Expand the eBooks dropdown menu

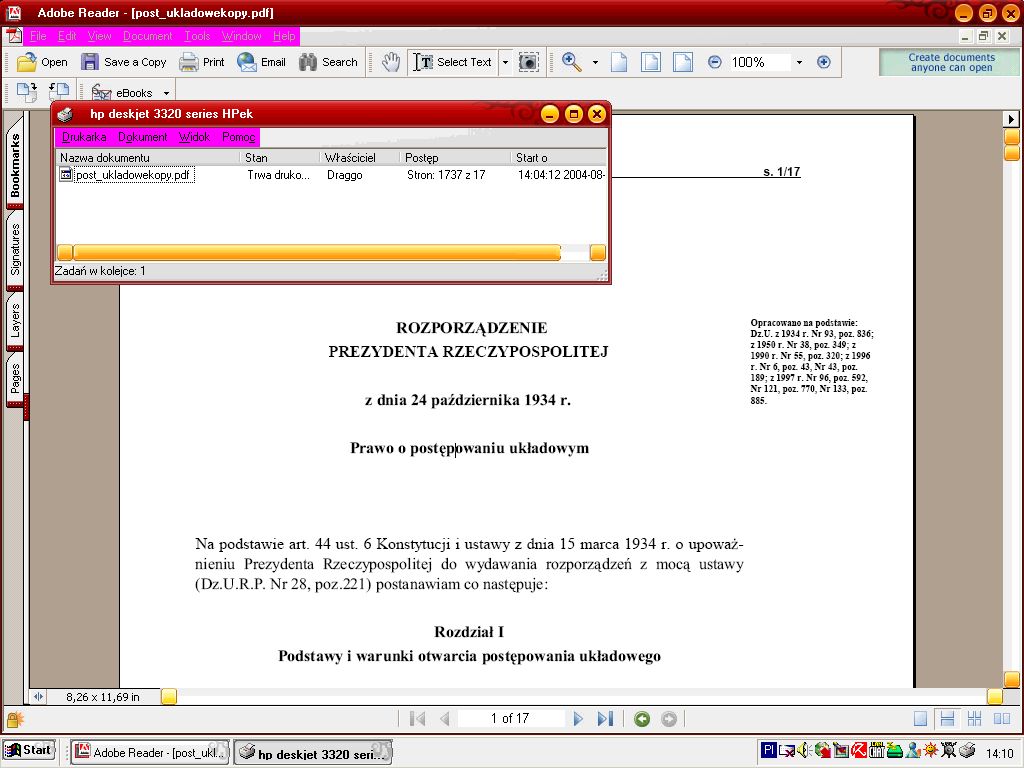tap(167, 93)
